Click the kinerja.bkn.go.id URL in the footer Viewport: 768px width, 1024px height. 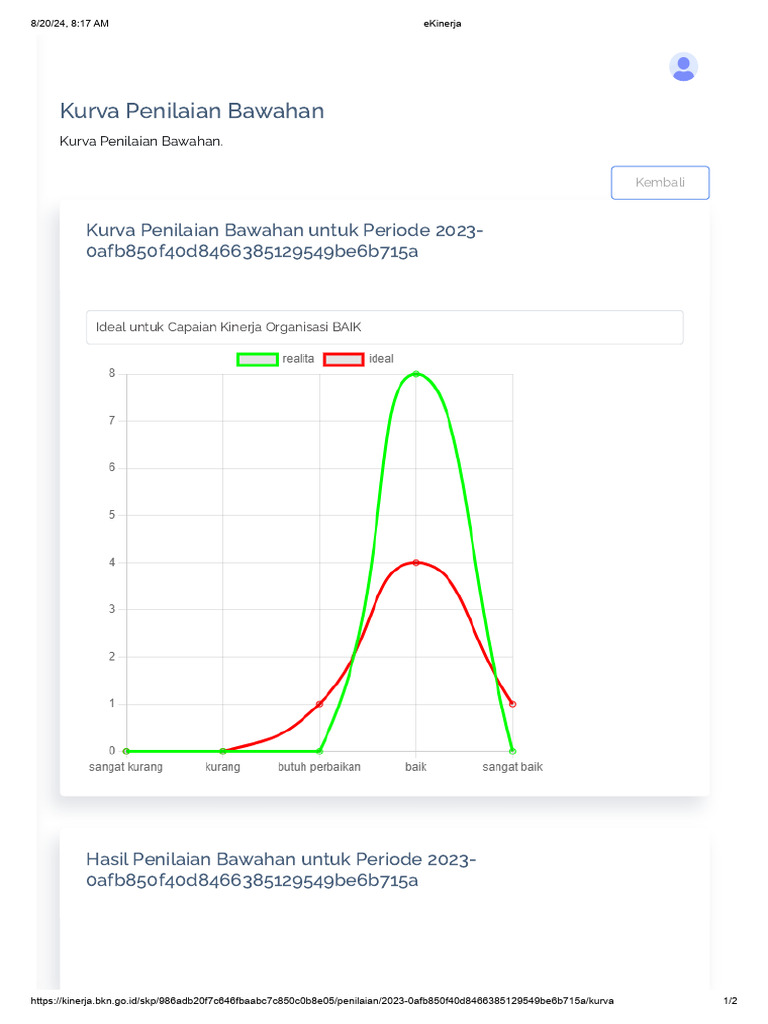click(322, 1001)
